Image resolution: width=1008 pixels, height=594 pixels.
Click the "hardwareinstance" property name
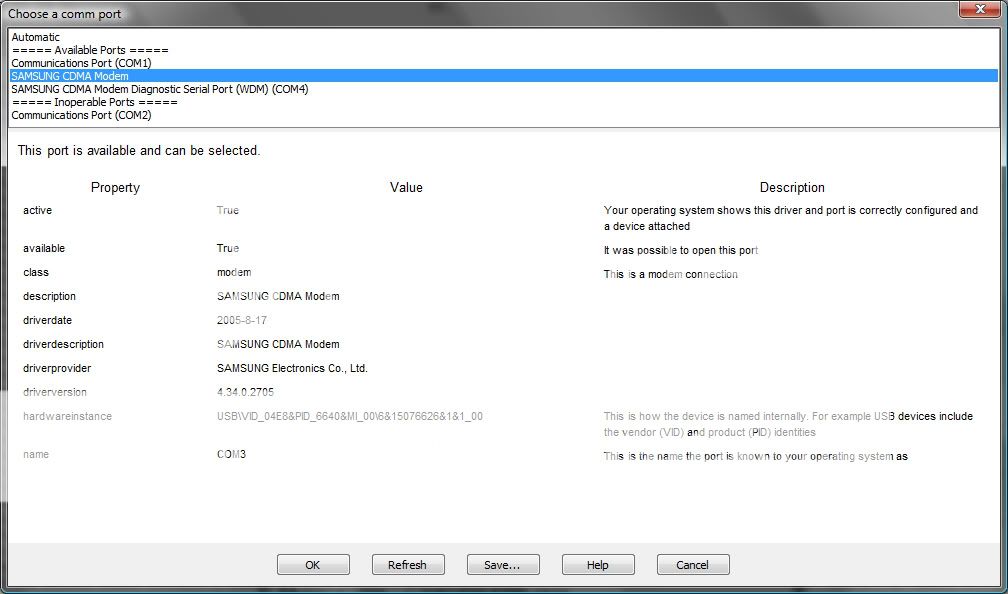point(68,416)
